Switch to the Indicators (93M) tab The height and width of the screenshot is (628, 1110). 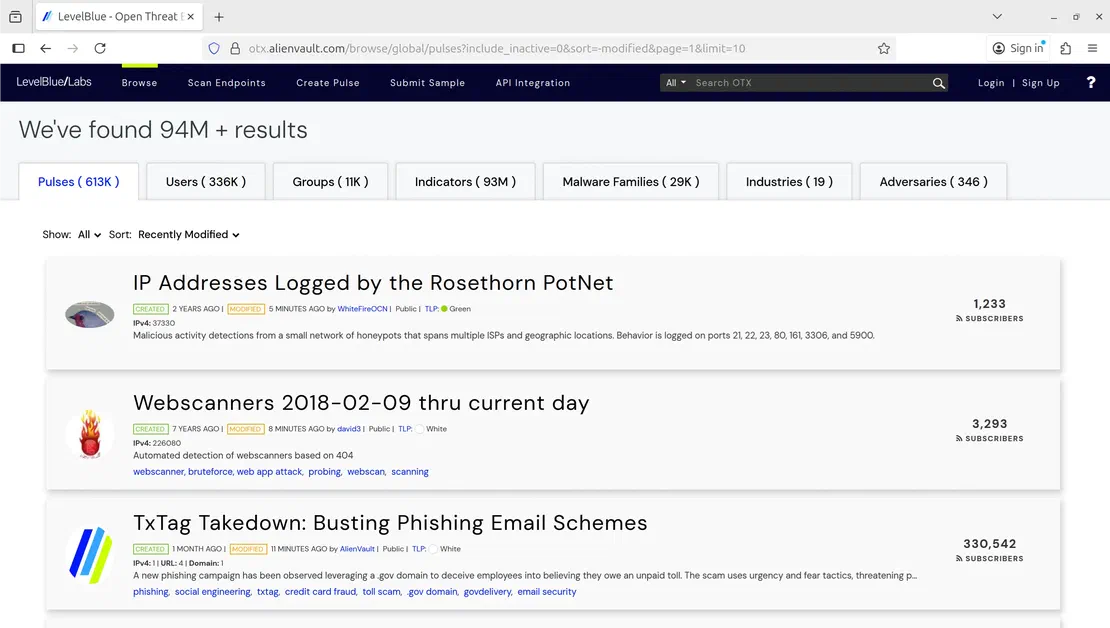465,182
